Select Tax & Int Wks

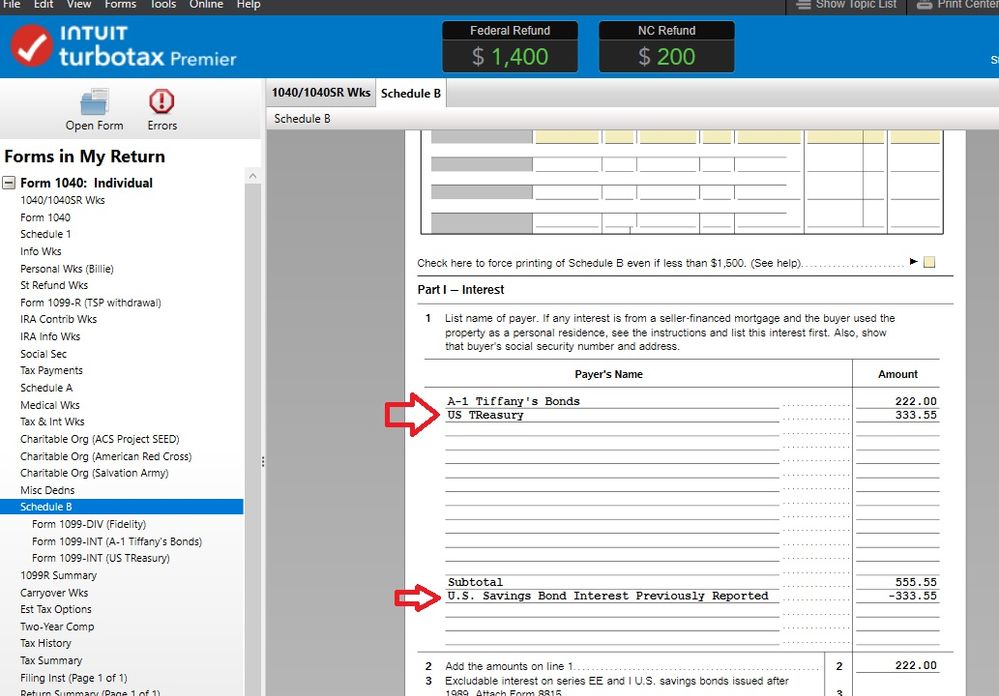(x=52, y=421)
